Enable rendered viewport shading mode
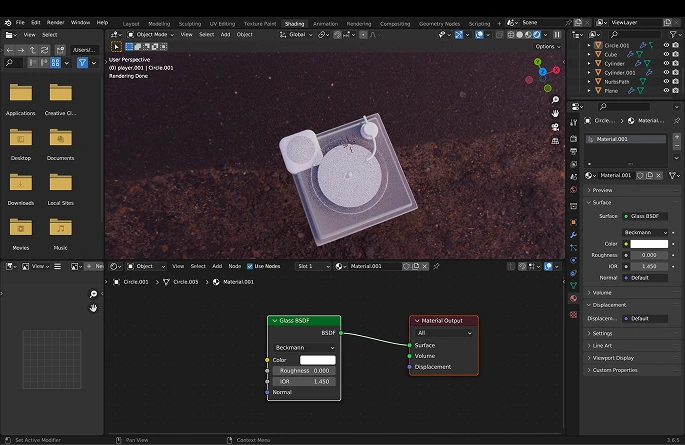The height and width of the screenshot is (445, 685). pos(537,34)
